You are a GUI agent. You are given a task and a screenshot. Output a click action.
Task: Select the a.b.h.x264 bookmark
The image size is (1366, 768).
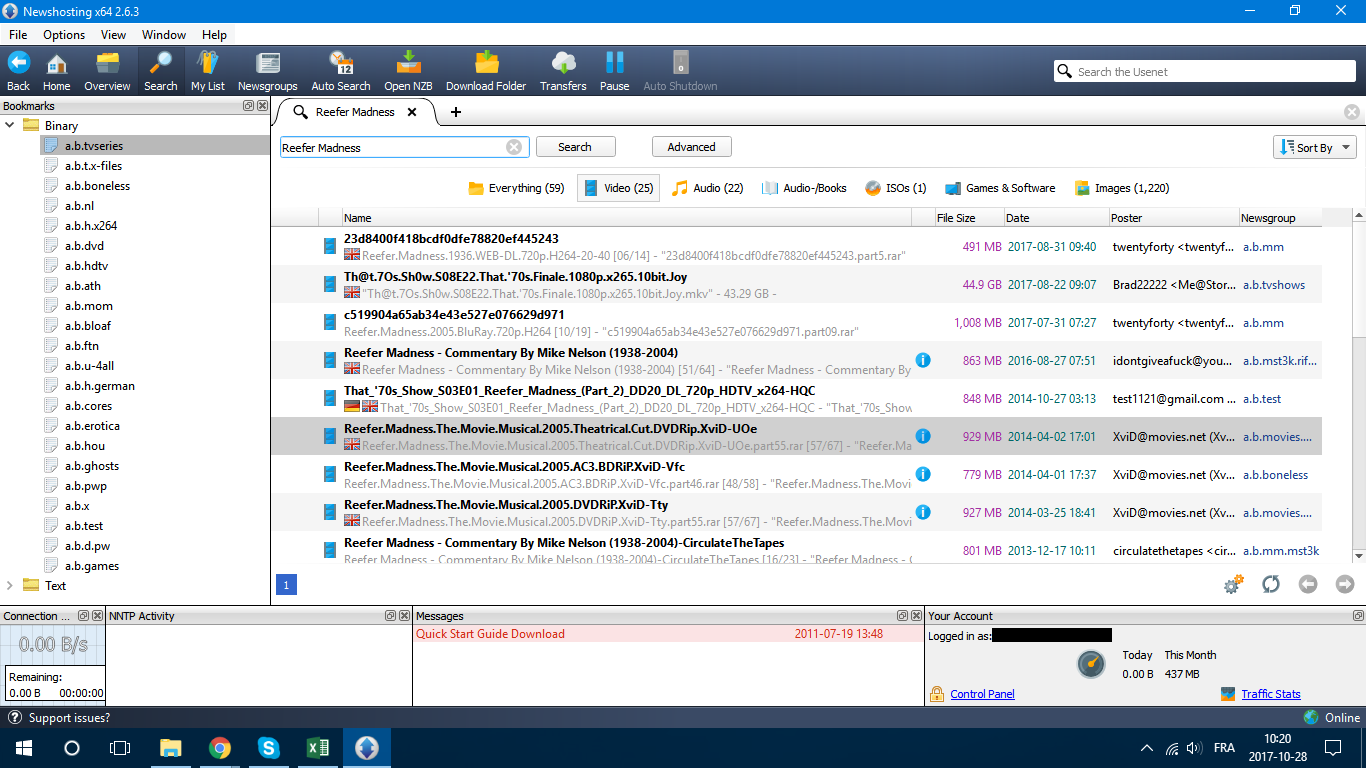91,226
